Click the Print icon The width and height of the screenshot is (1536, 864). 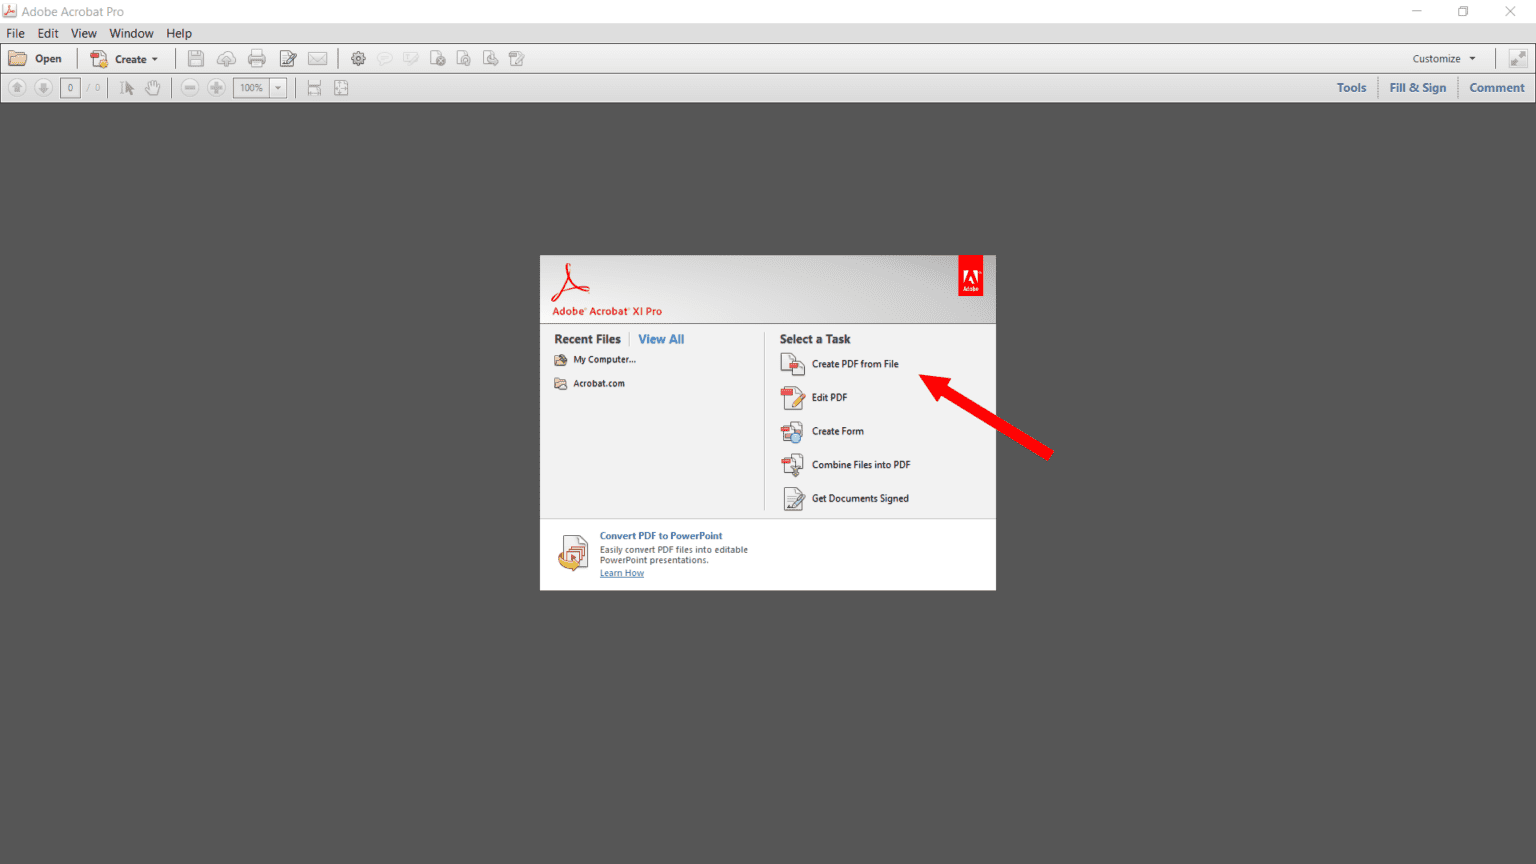(x=257, y=59)
